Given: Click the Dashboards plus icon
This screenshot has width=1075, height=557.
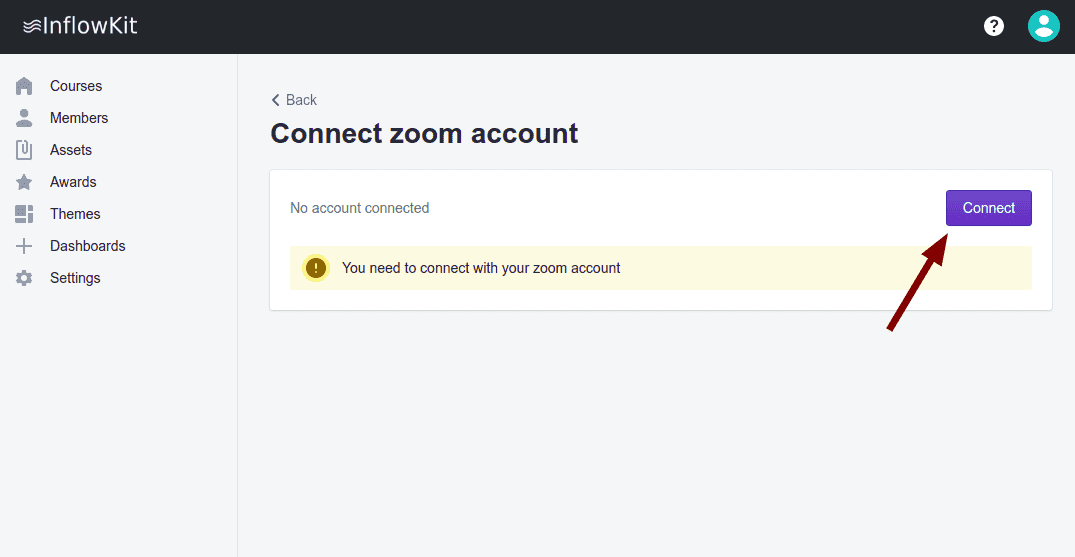Looking at the screenshot, I should (x=24, y=246).
